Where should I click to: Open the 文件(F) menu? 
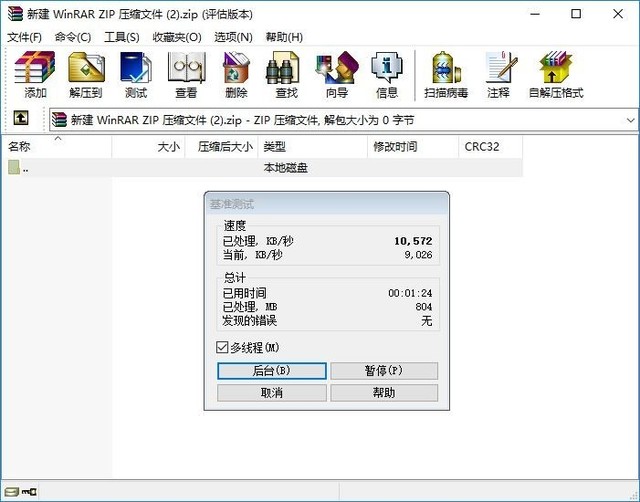[24, 37]
